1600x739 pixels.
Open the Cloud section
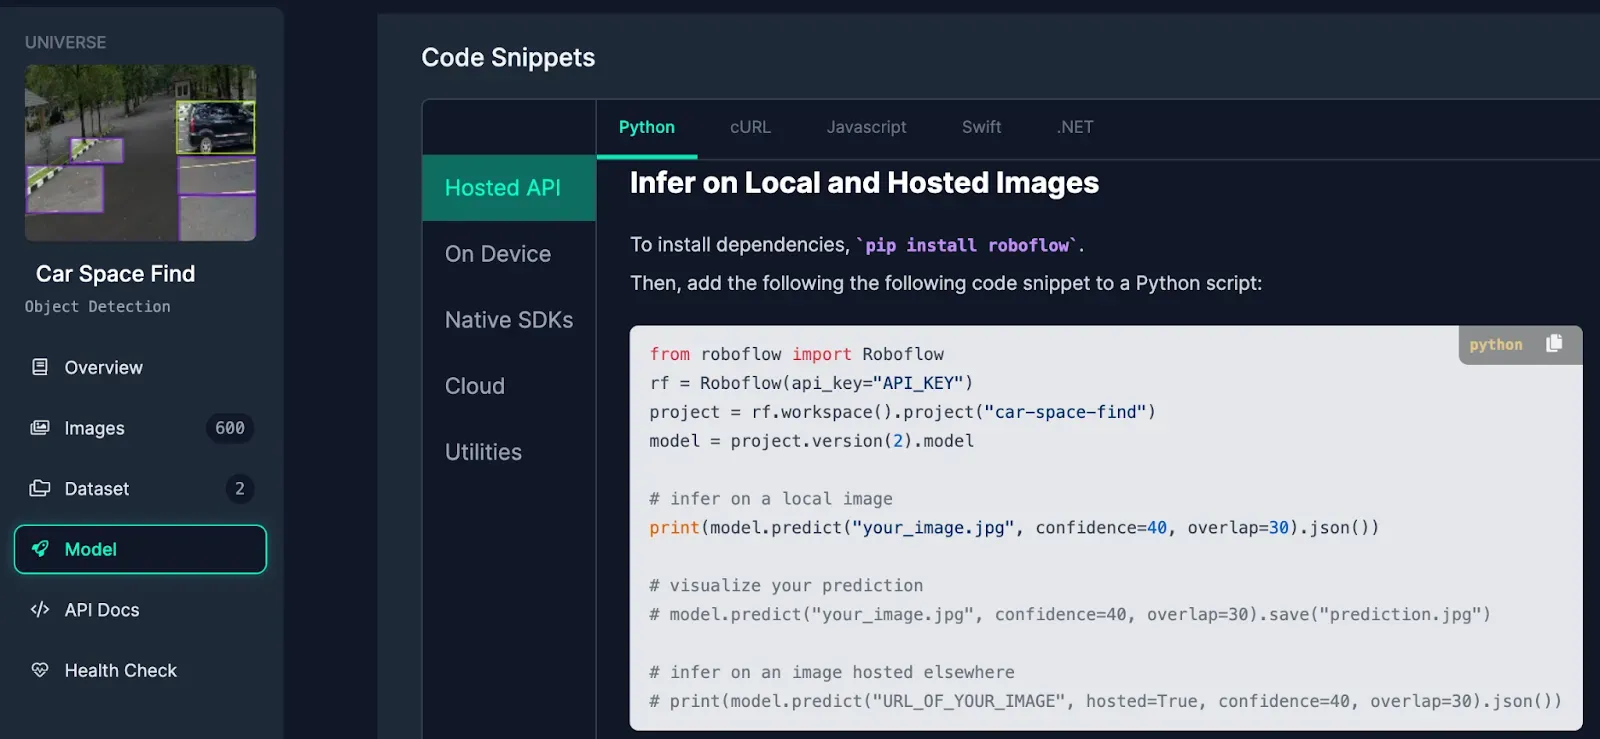tap(509, 386)
